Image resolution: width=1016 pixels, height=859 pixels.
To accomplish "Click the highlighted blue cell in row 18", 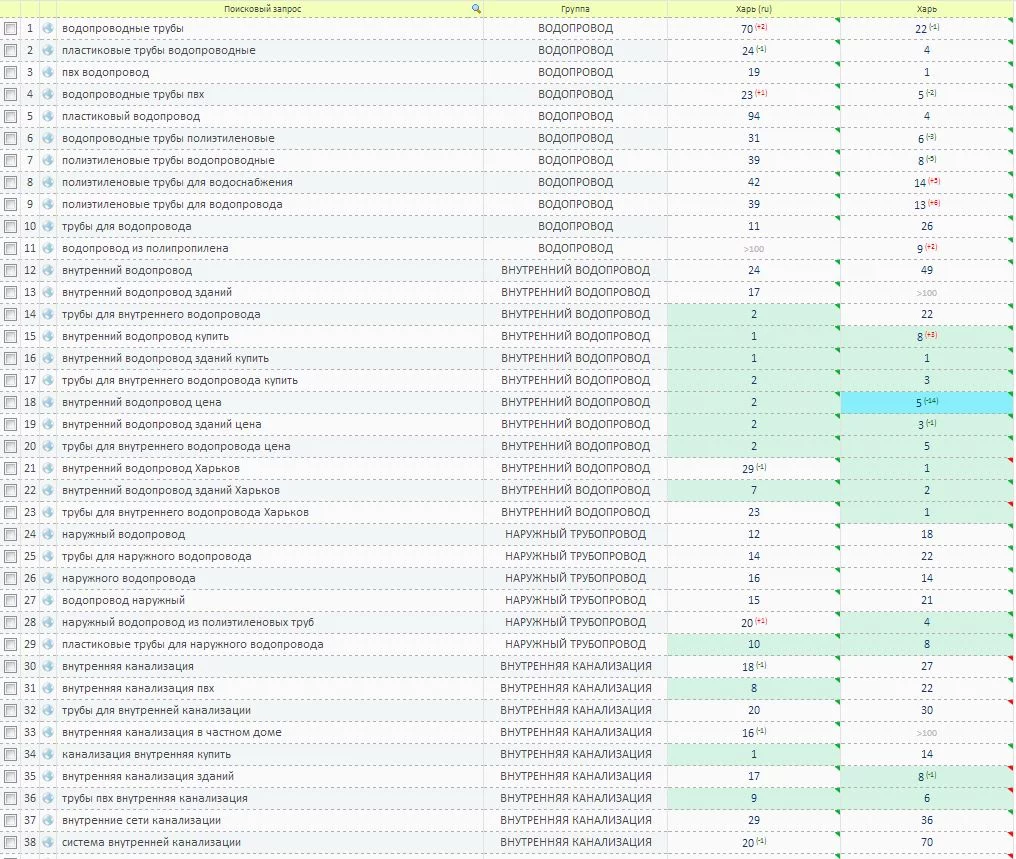I will [x=926, y=402].
